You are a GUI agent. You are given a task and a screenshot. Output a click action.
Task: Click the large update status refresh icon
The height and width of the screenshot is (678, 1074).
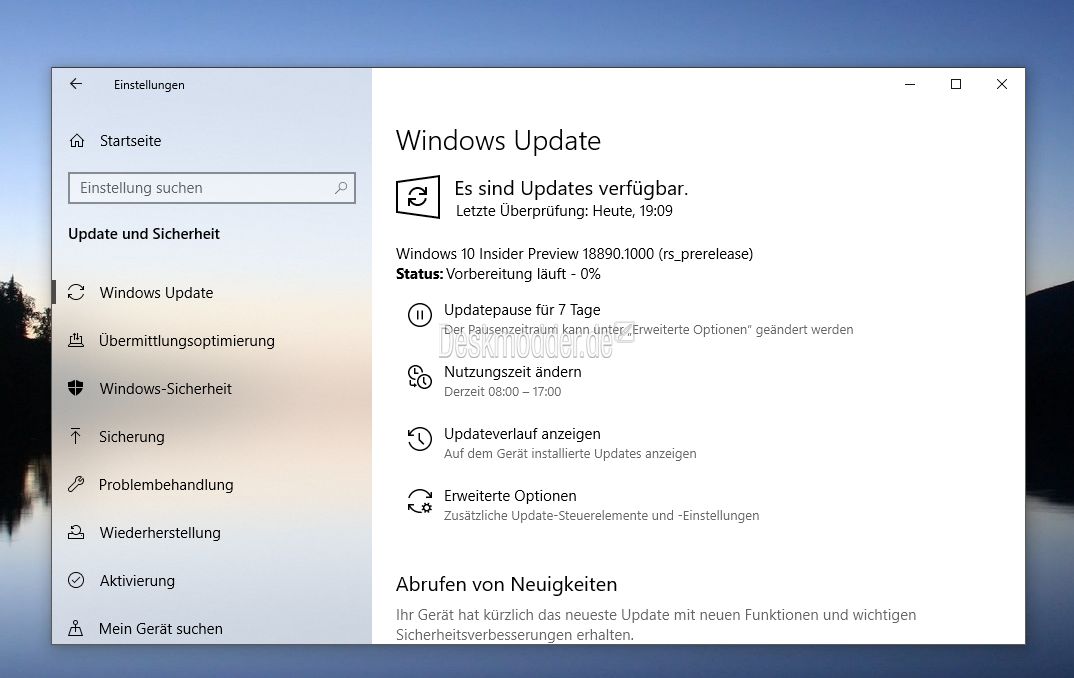[418, 197]
